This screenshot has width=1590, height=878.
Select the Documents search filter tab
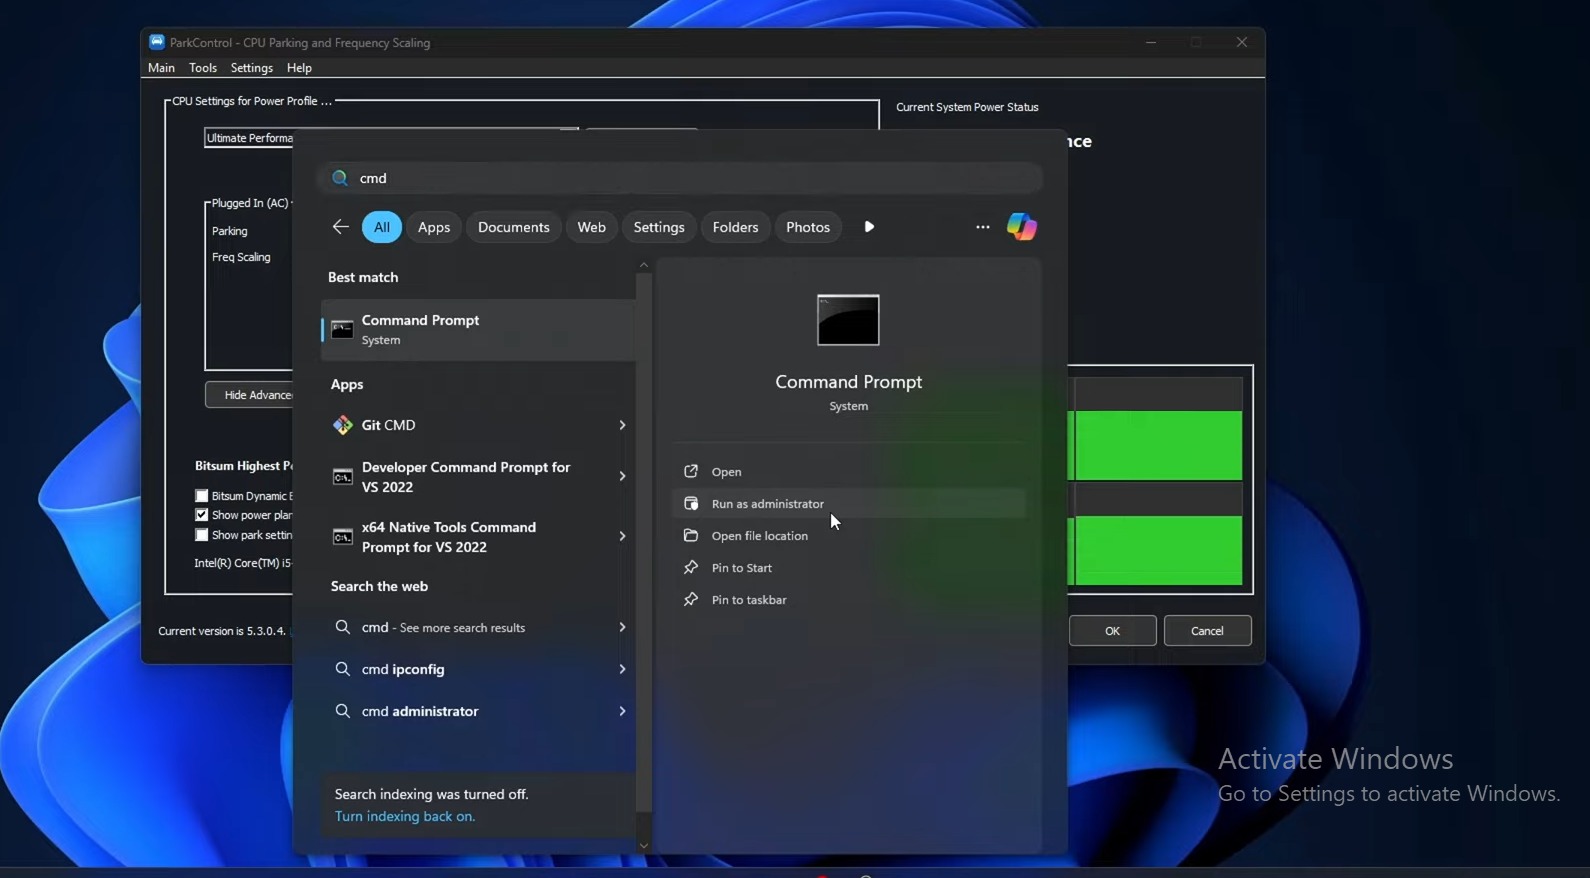[514, 227]
